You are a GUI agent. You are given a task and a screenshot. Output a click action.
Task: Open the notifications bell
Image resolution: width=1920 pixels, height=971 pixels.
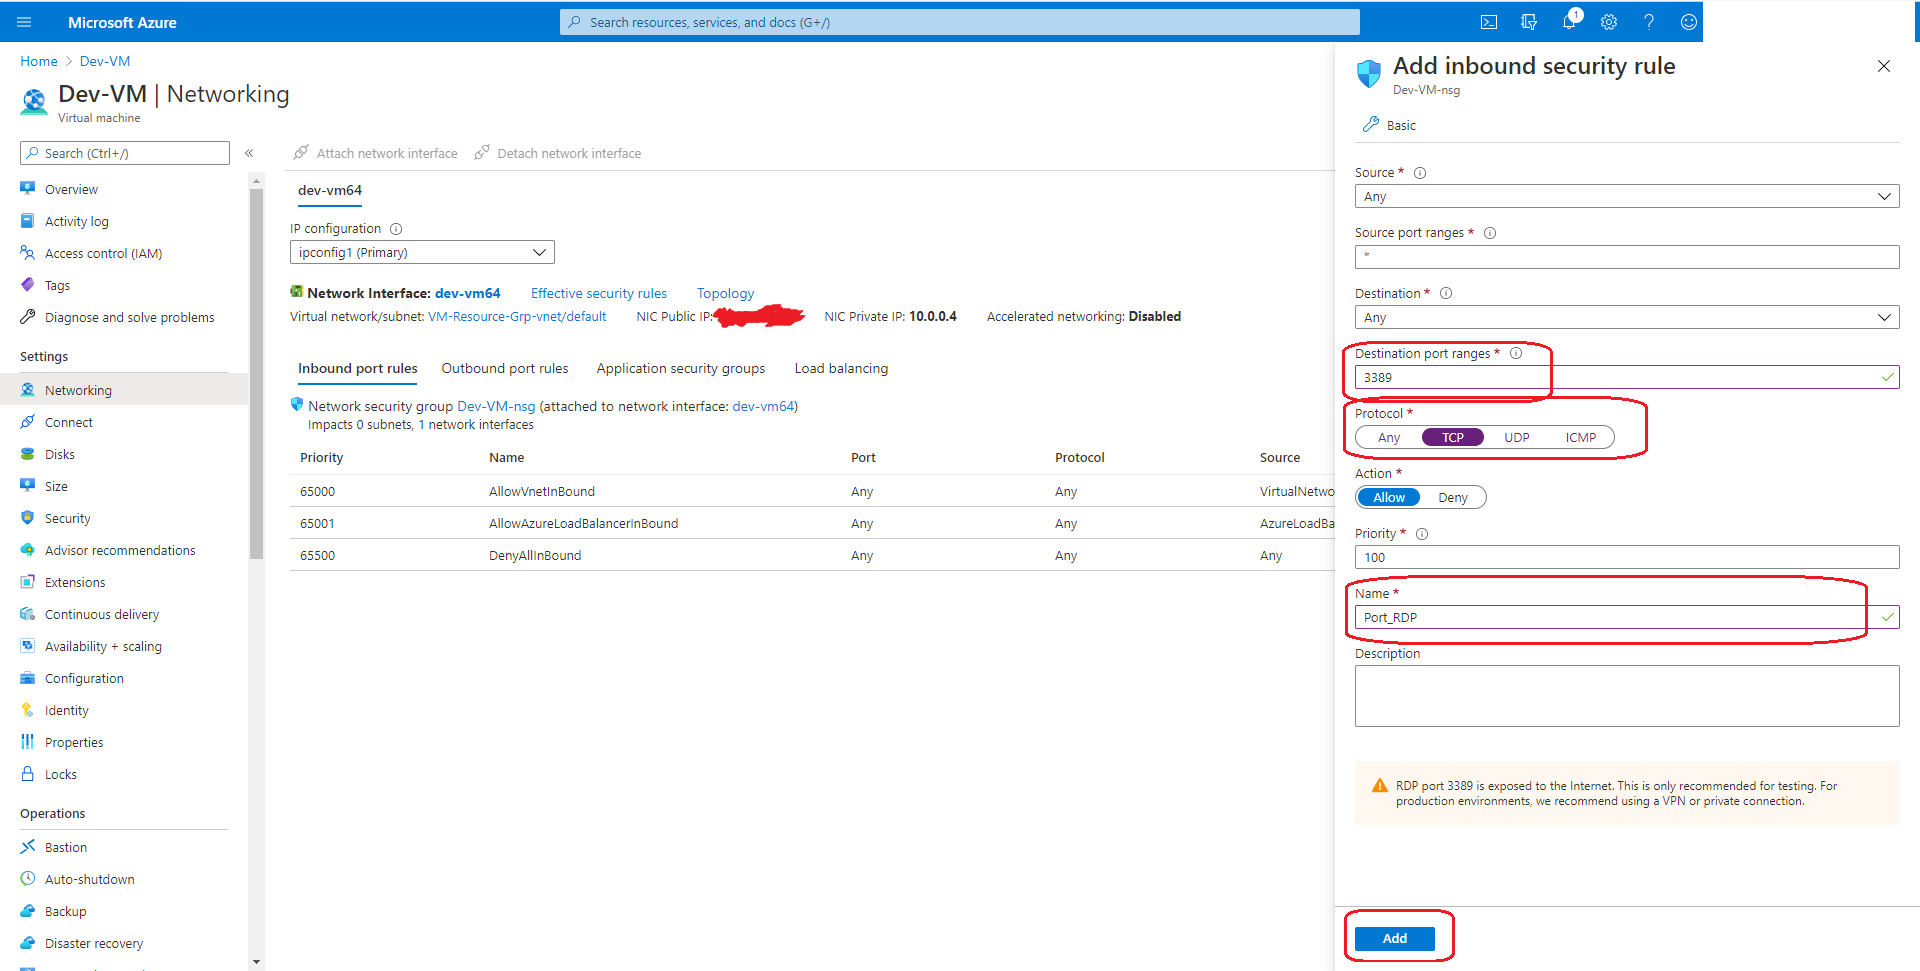[1569, 22]
